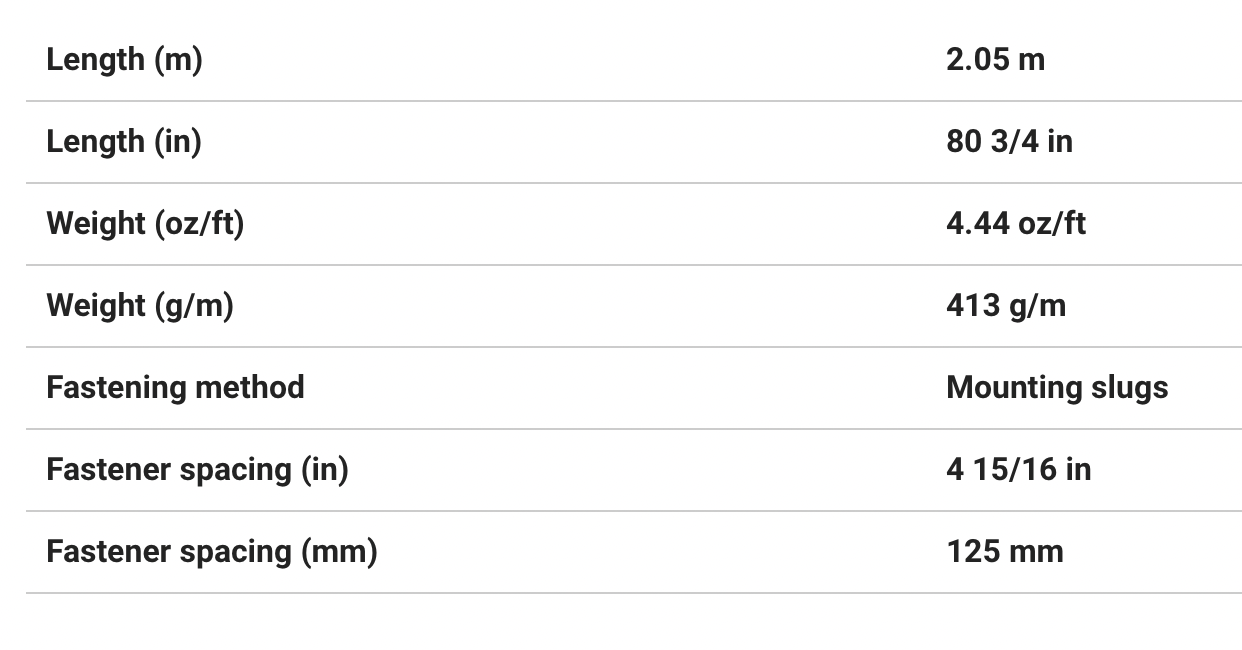Viewport: 1242px width, 650px height.
Task: Select the "413 g/m" weight value
Action: point(1006,306)
